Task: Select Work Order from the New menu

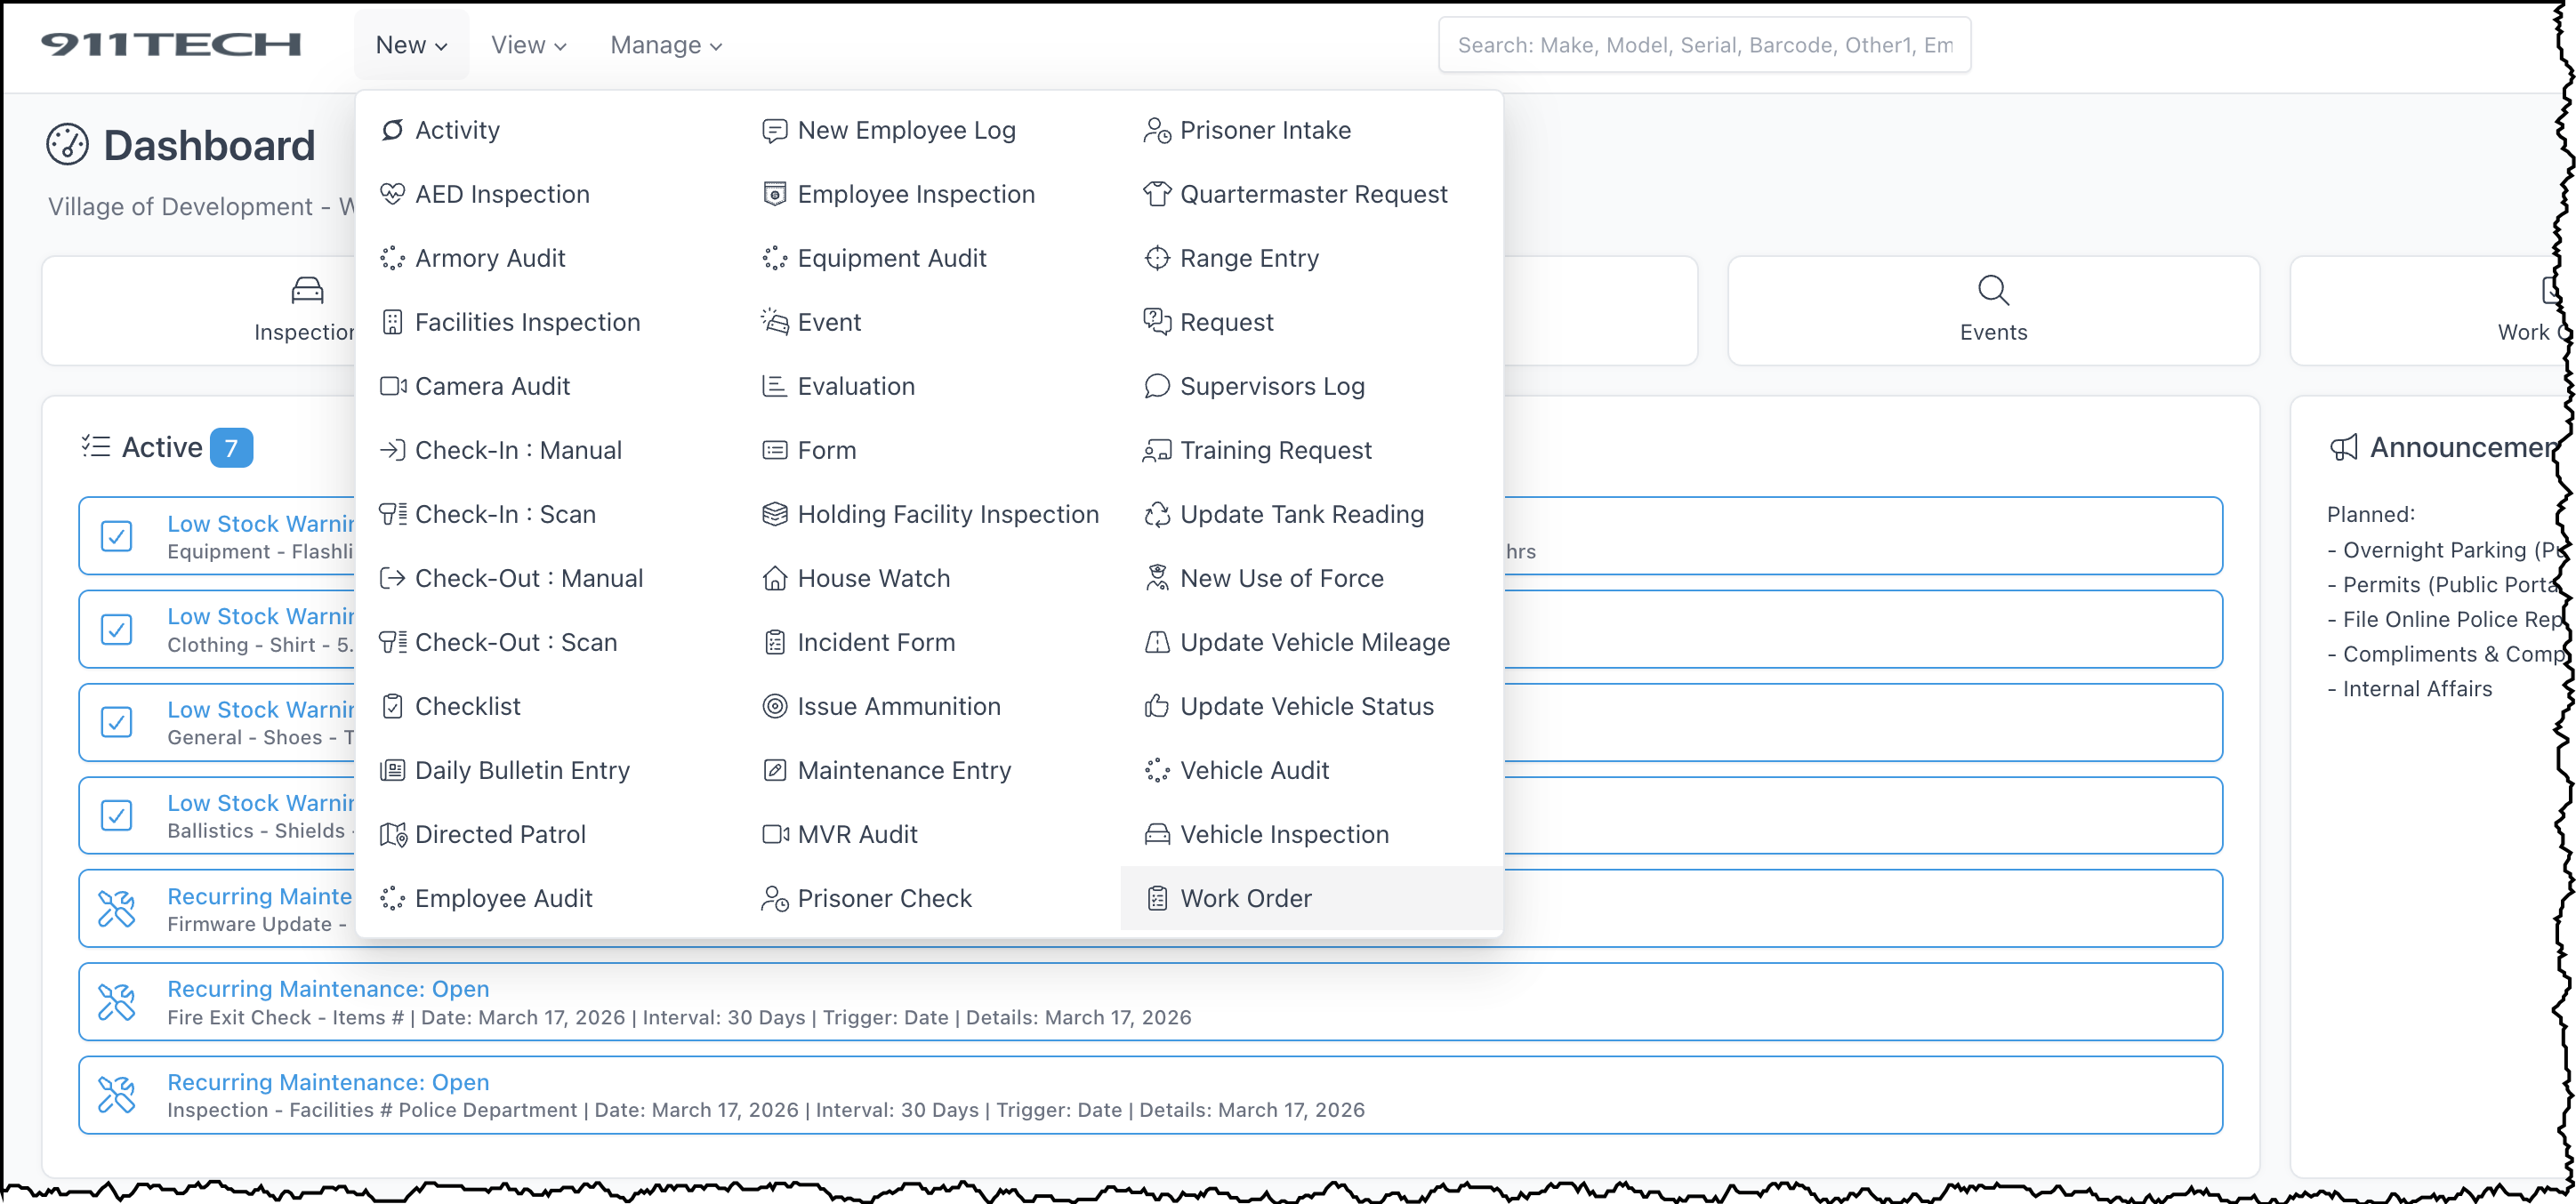Action: pos(1245,897)
